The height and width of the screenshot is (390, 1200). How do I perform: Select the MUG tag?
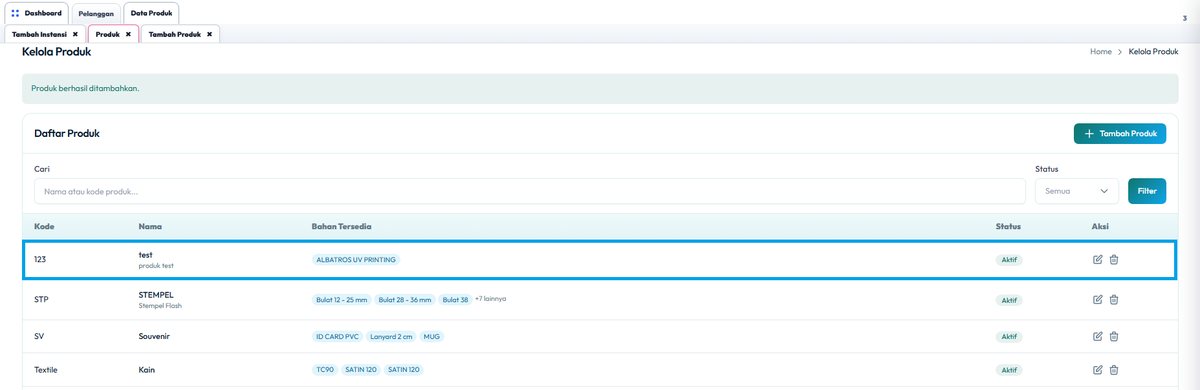coord(431,336)
